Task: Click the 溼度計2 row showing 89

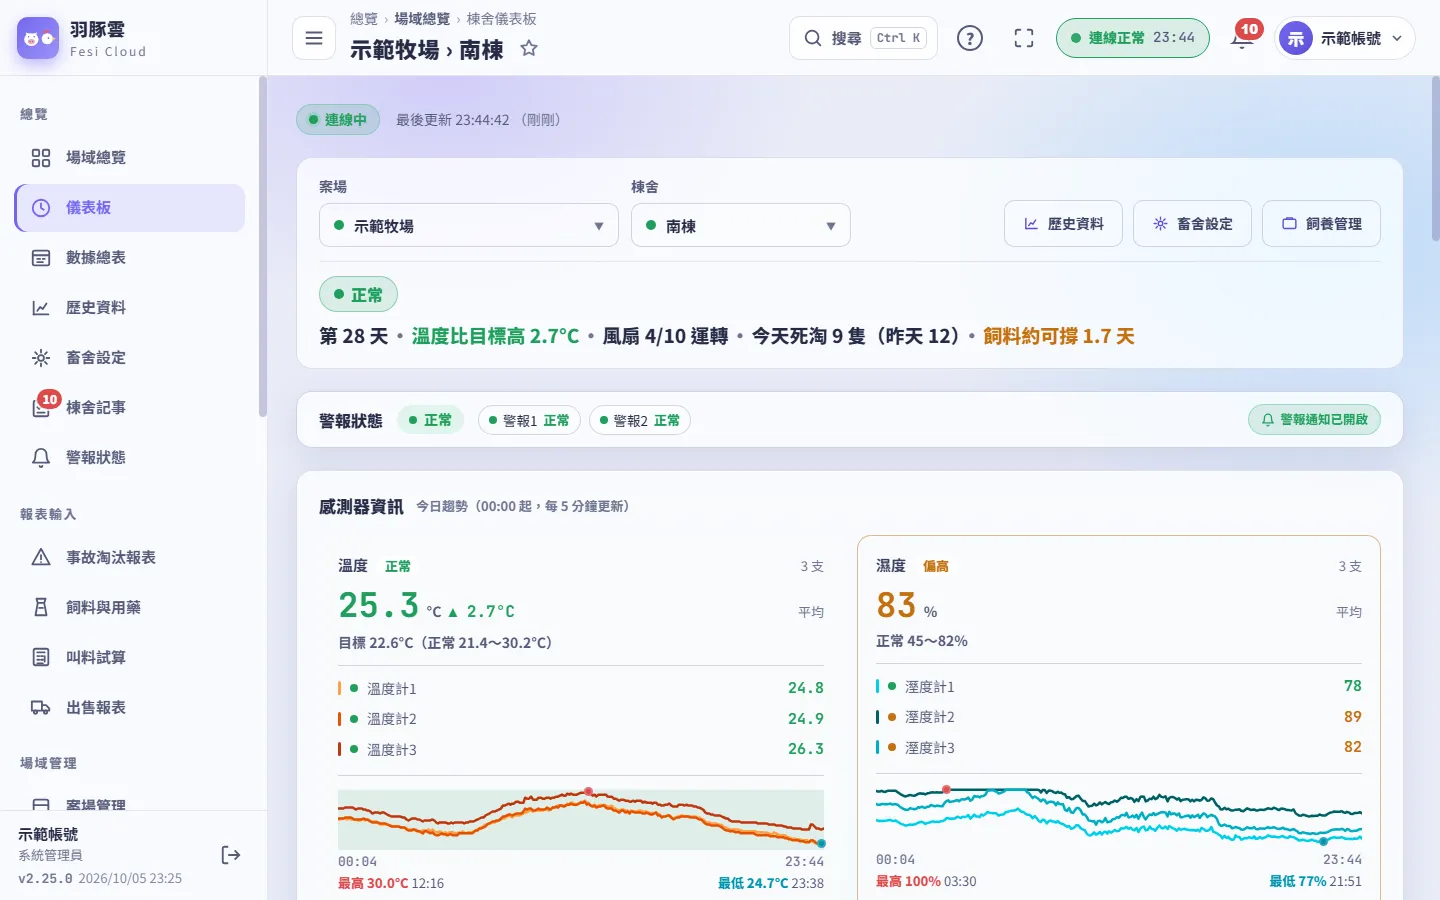Action: (x=1119, y=717)
